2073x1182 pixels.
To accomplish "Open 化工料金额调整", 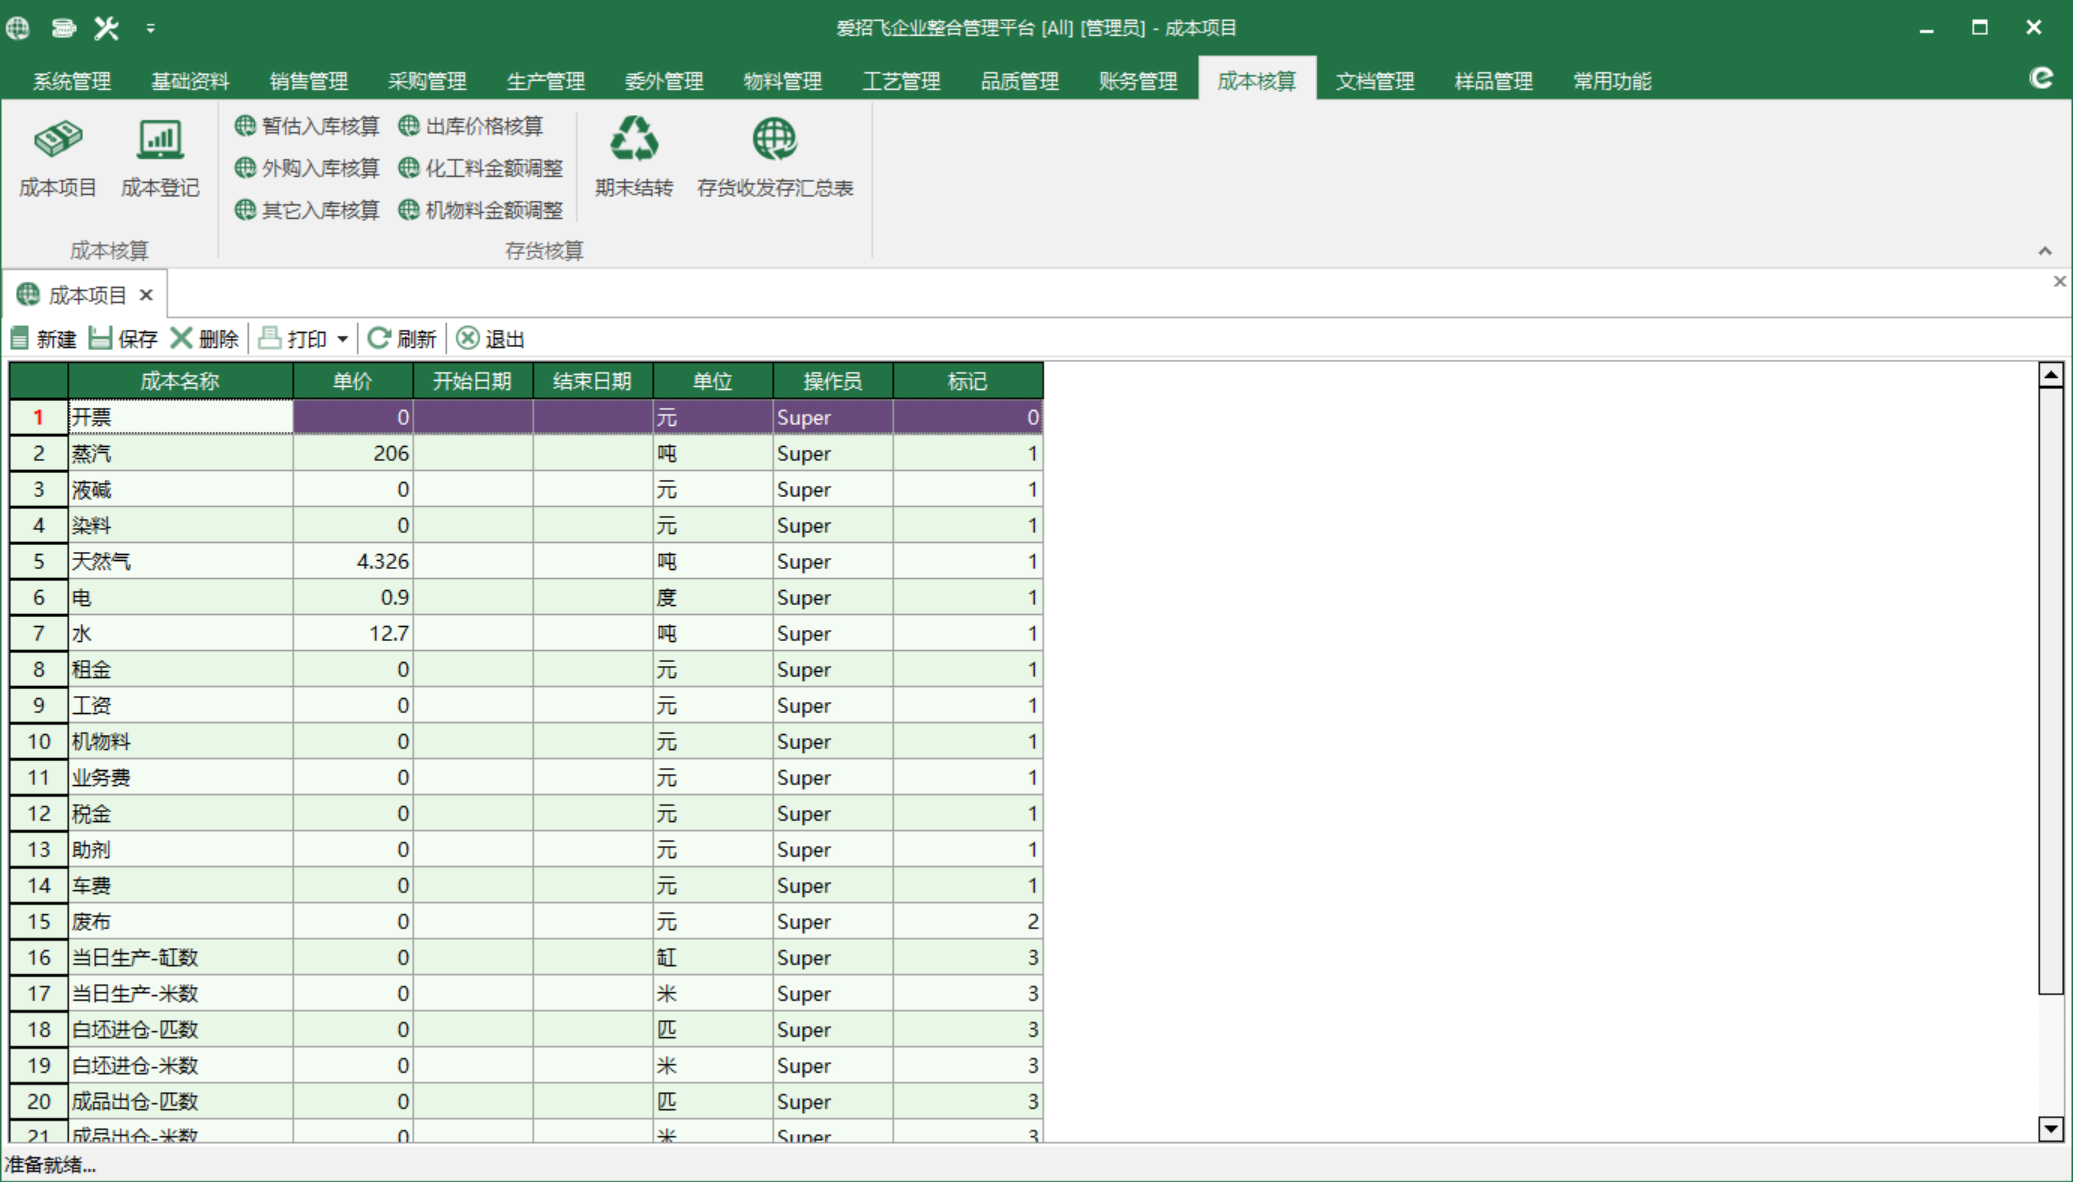I will point(481,168).
